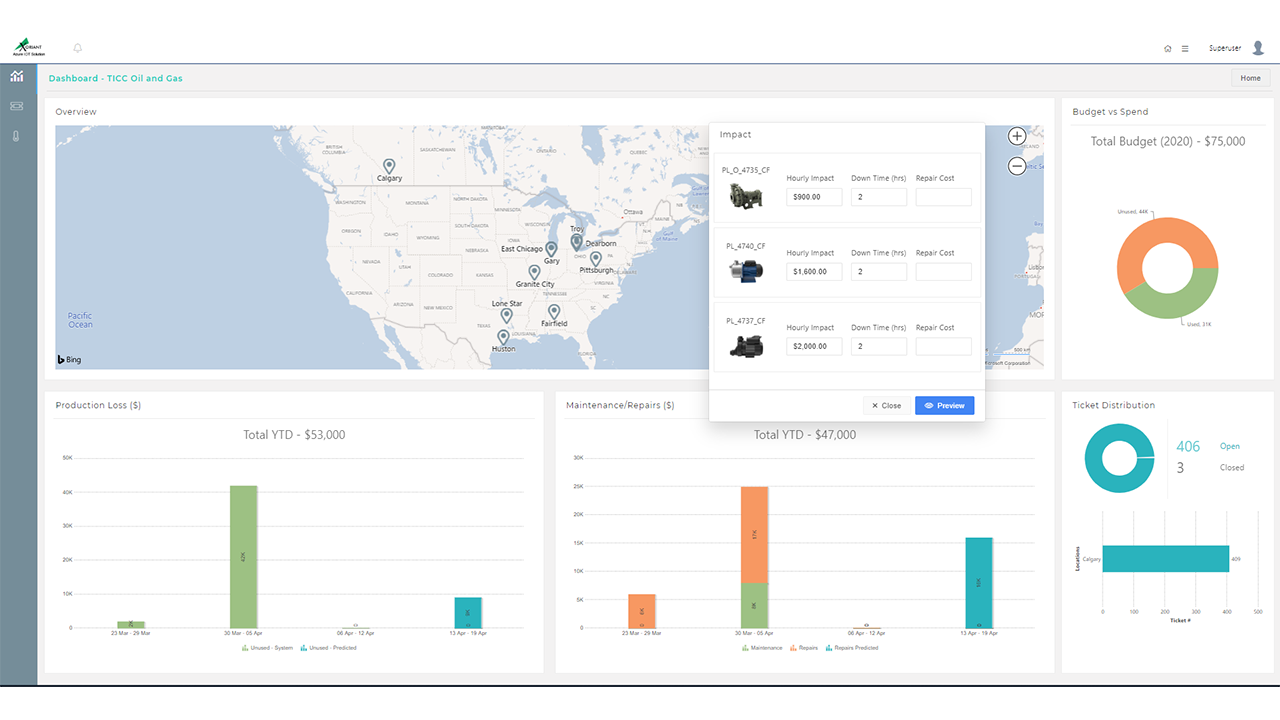Open the notifications bell icon
Screen dimensions: 1280x720
78,48
